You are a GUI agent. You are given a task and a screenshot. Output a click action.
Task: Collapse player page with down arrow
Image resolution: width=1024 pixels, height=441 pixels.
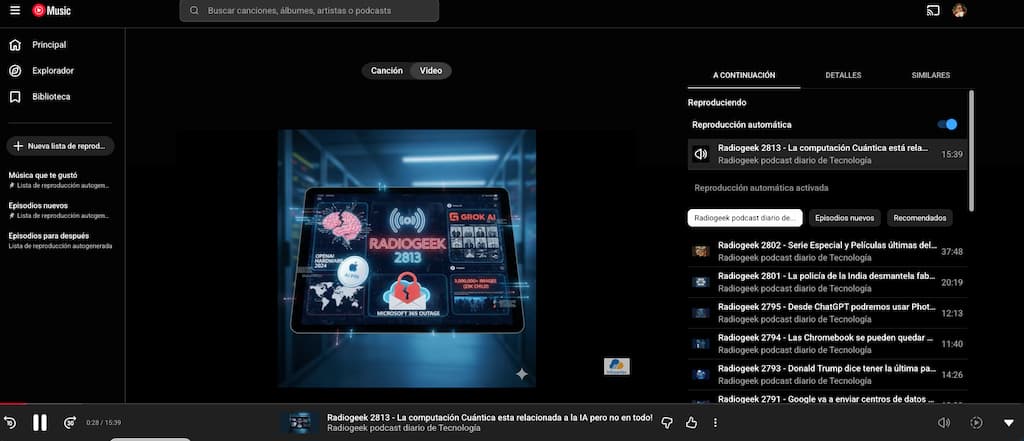point(1008,422)
